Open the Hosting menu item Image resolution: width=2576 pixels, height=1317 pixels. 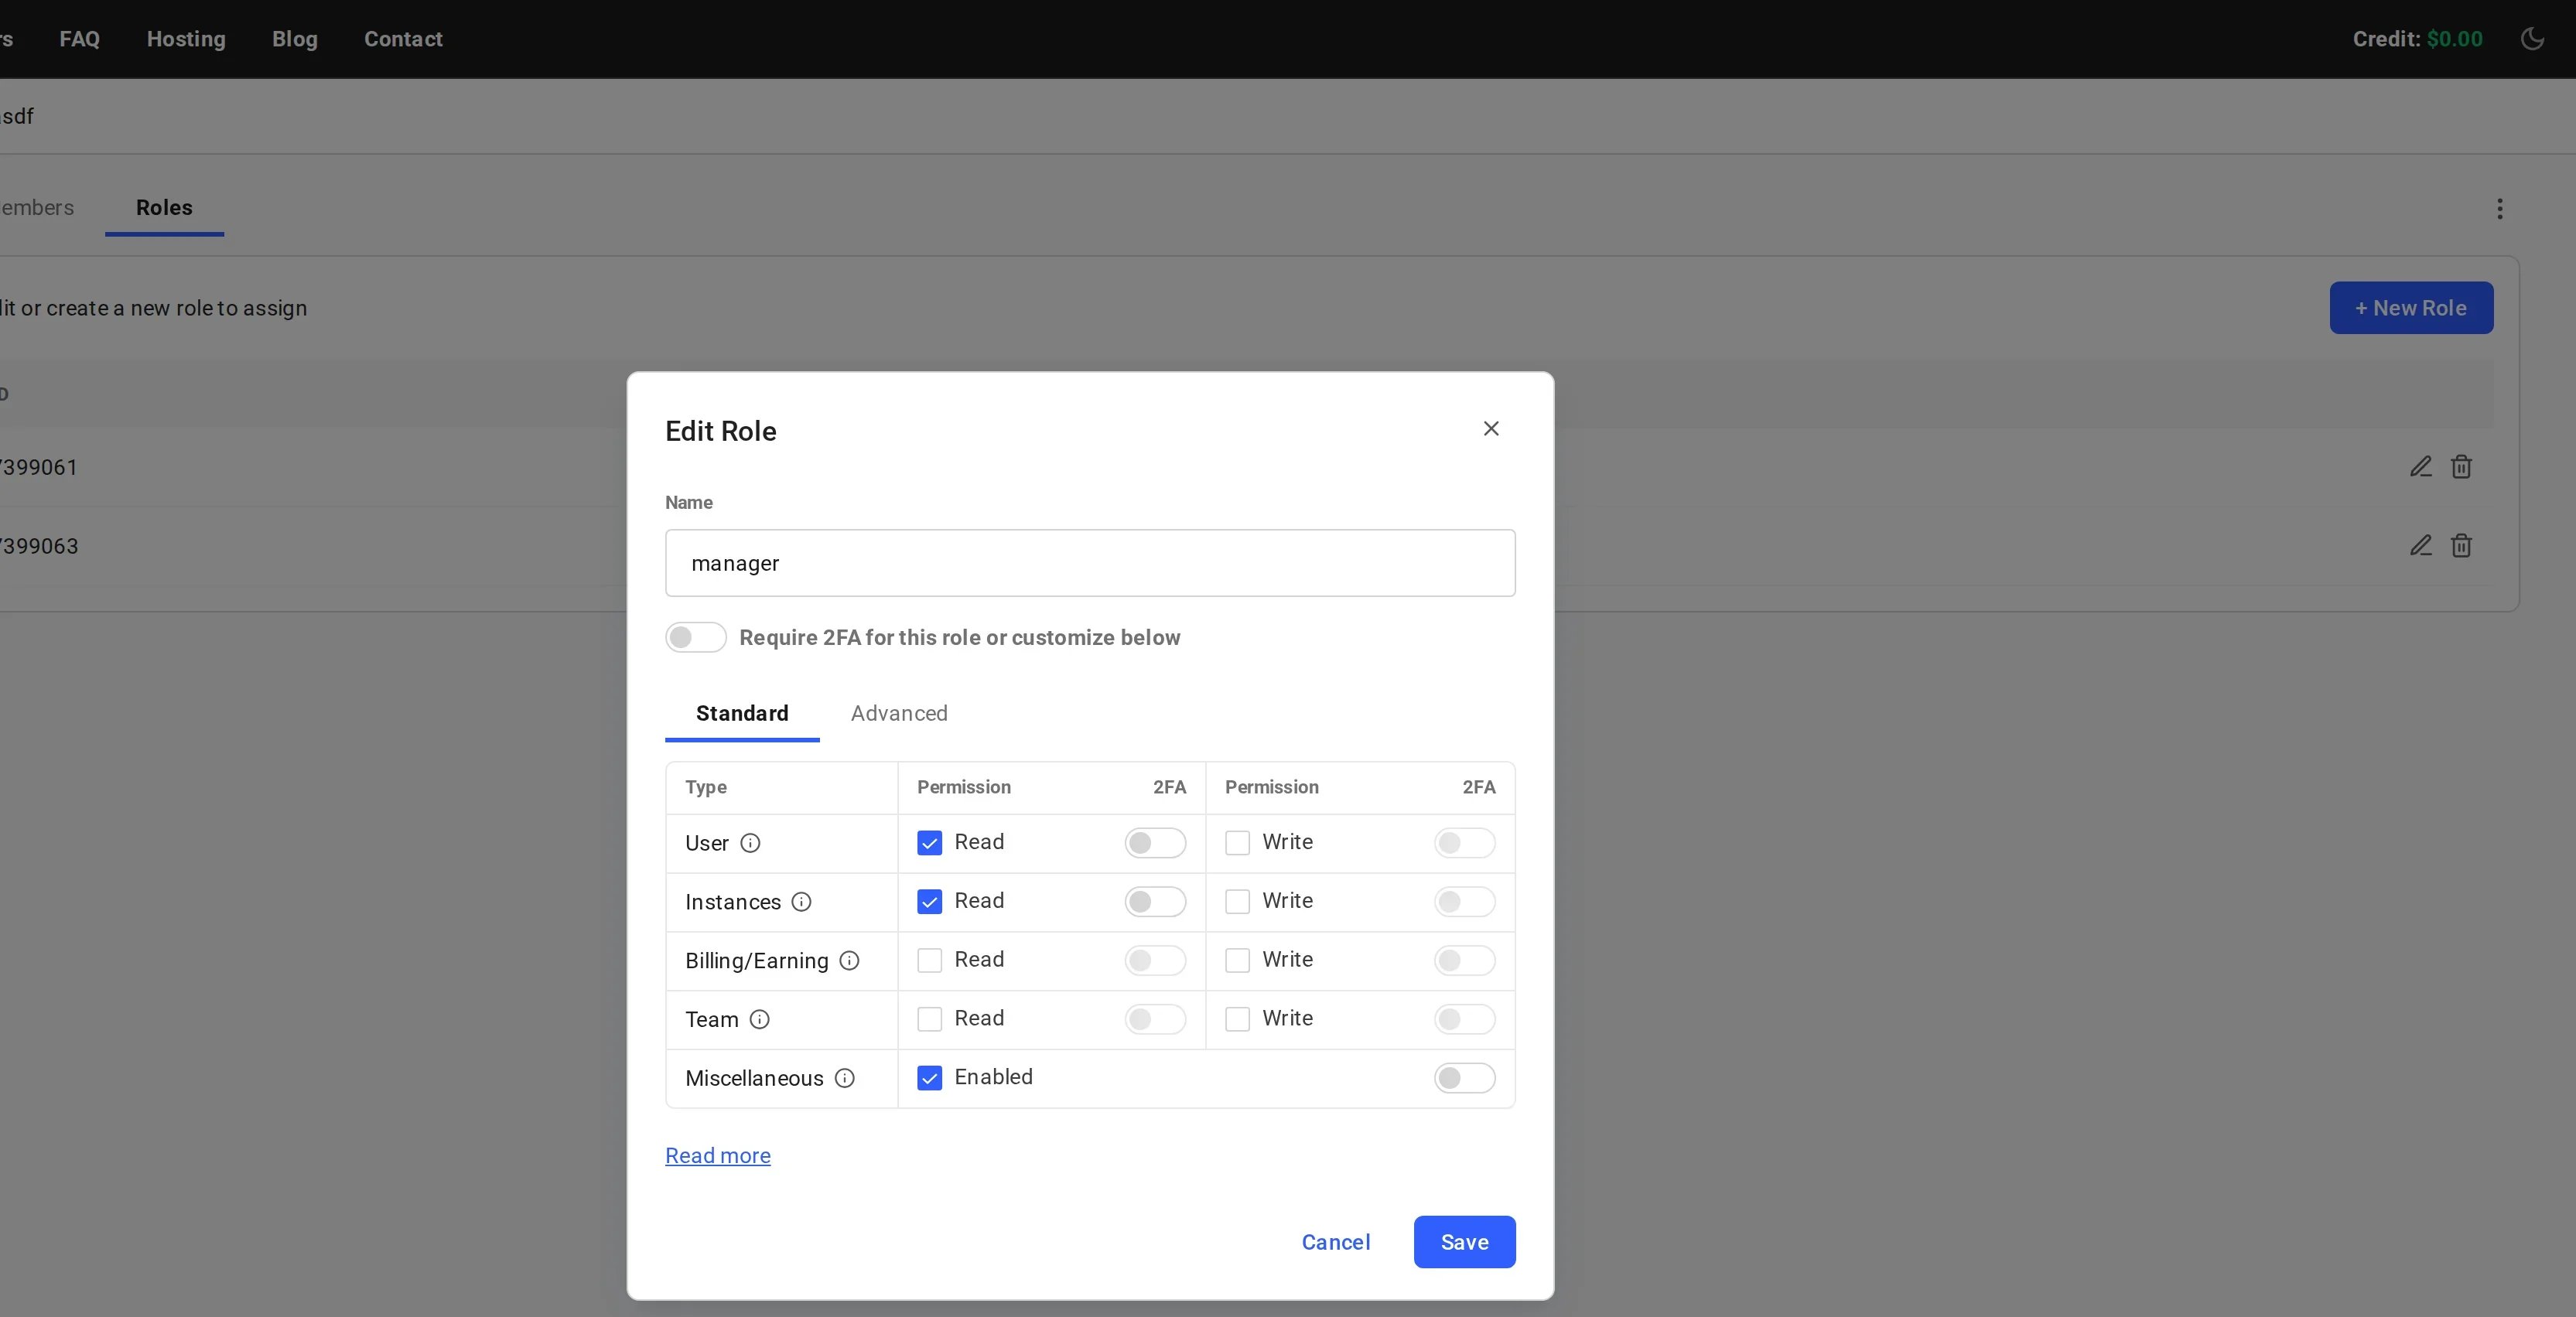[186, 39]
